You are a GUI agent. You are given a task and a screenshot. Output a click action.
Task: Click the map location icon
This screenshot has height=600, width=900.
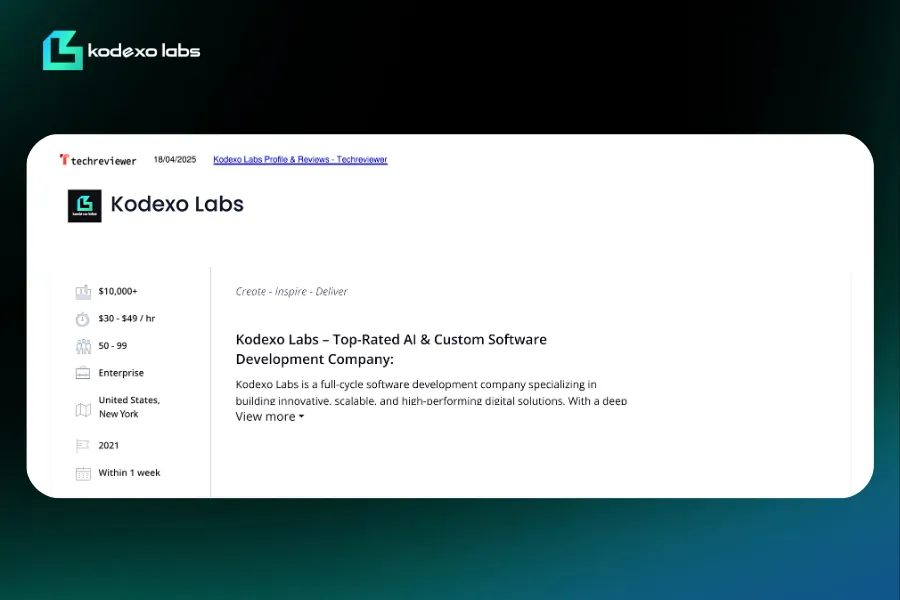tap(83, 409)
